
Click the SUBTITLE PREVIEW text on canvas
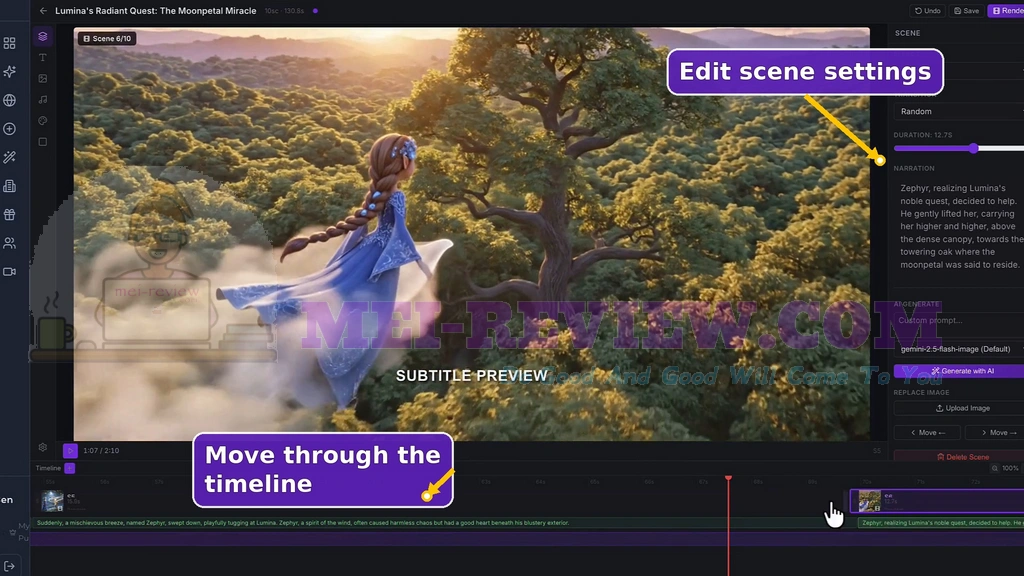pos(472,376)
